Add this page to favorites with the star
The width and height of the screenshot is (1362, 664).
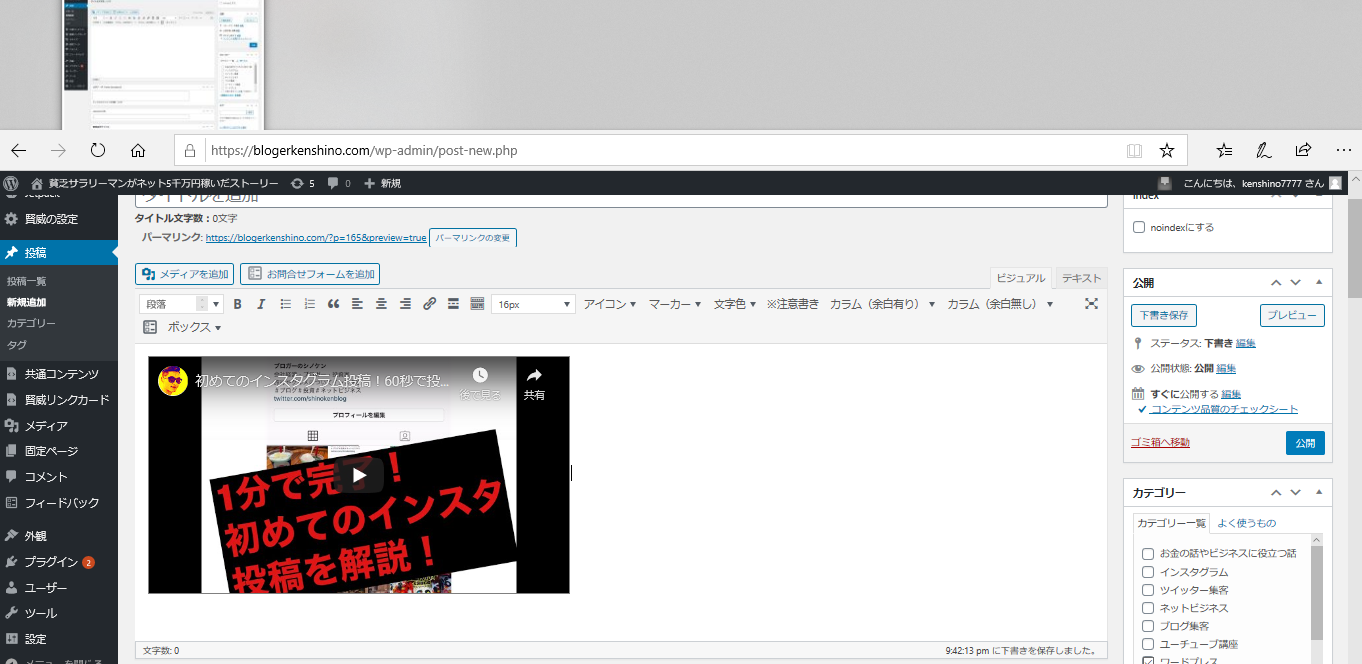tap(1166, 151)
